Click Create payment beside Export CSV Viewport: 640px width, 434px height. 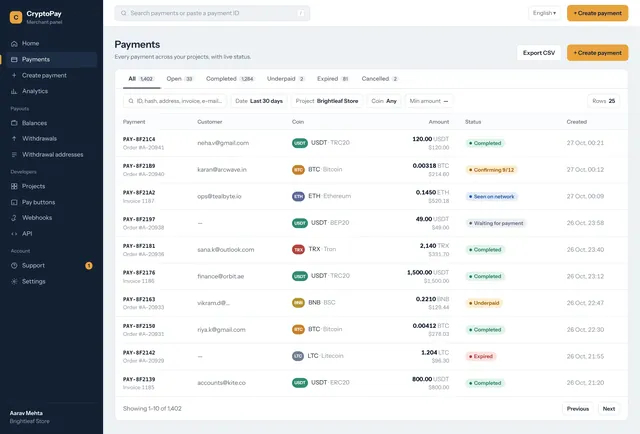click(x=598, y=53)
